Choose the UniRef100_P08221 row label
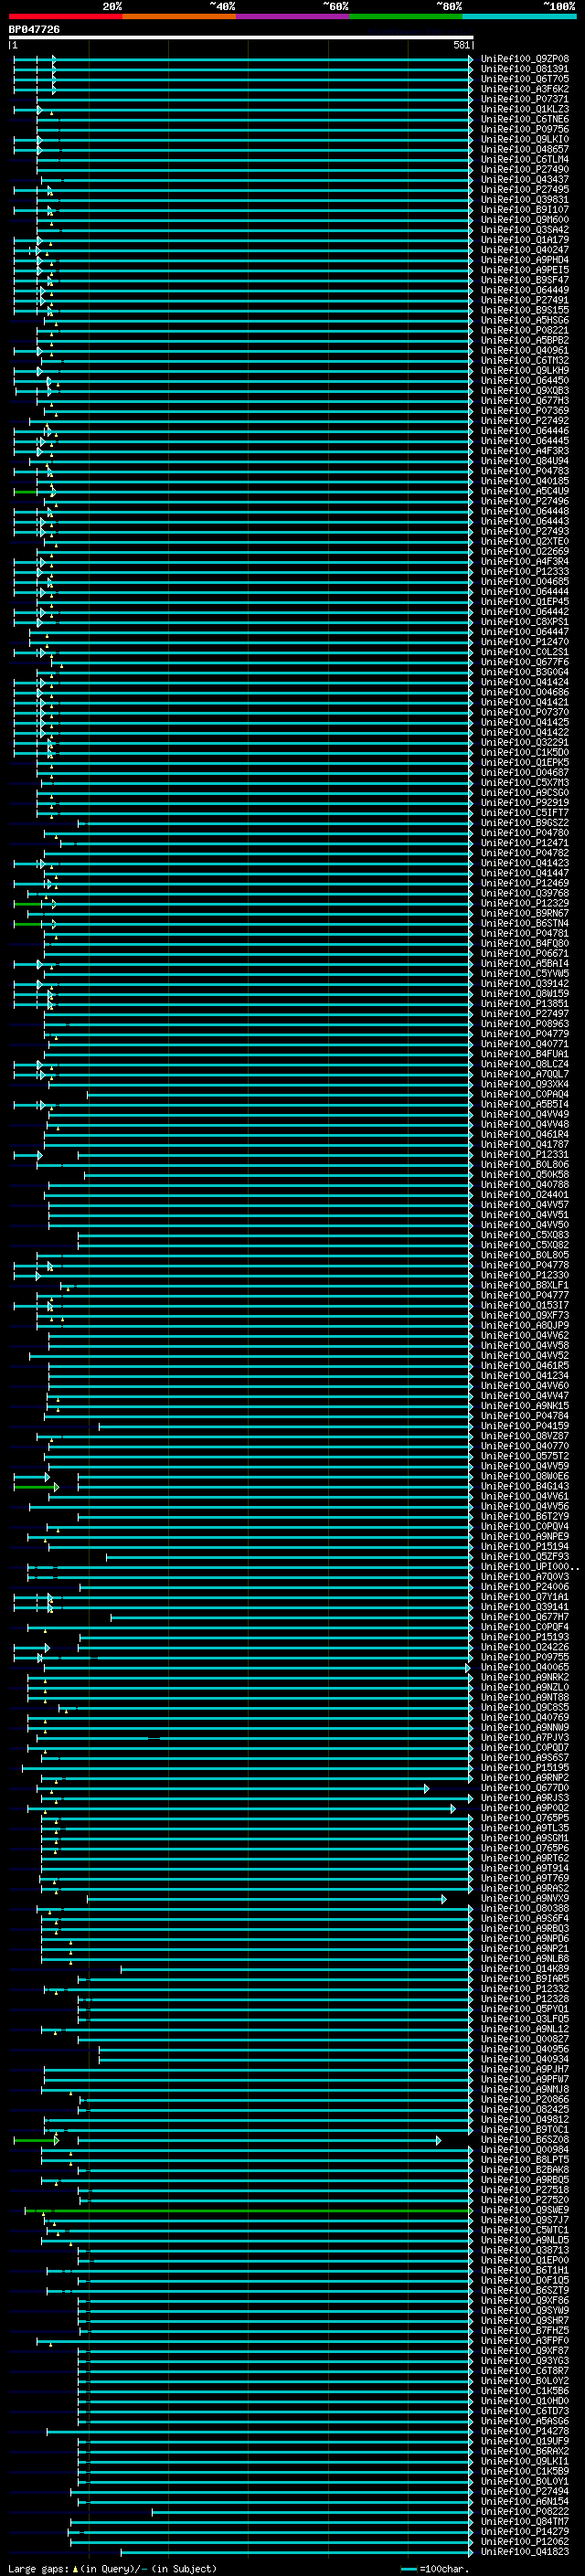The height and width of the screenshot is (2576, 585). coord(525,330)
